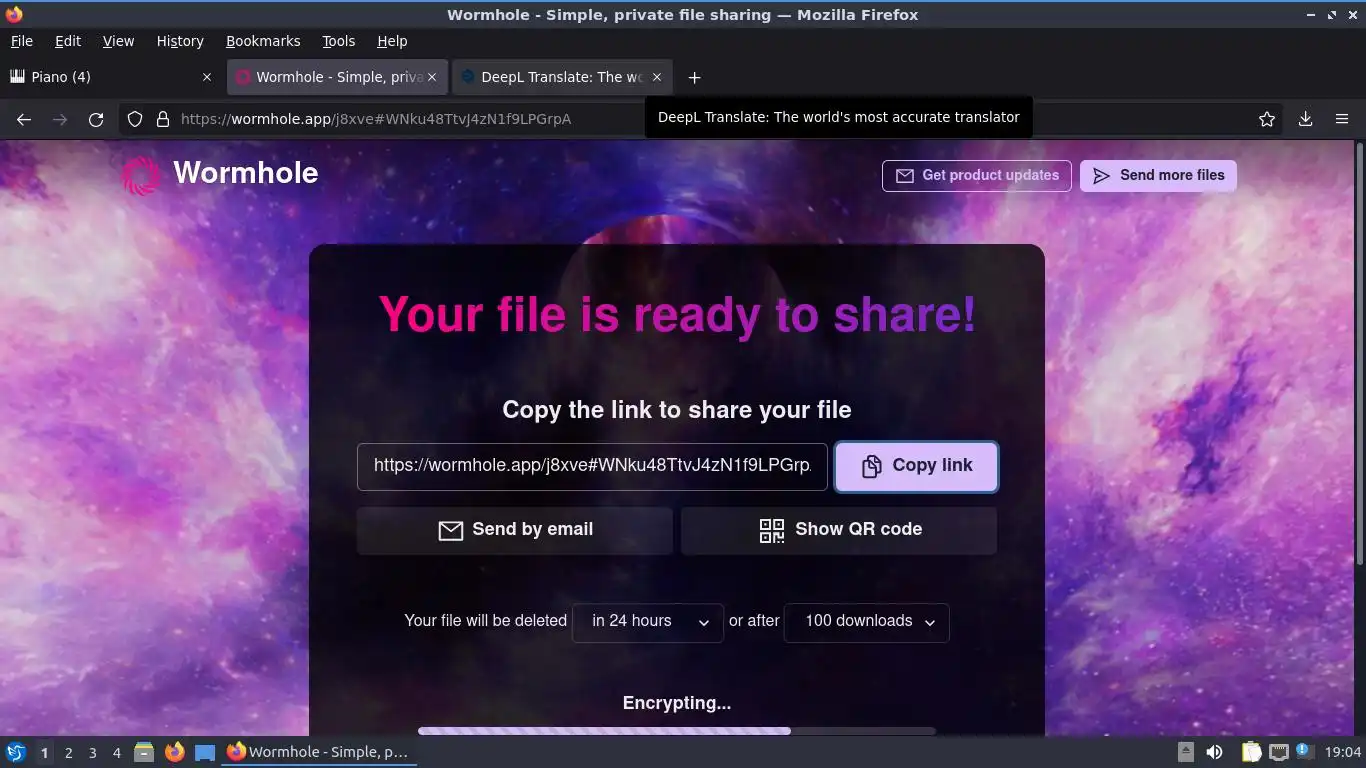Click the Send more files button
This screenshot has height=768, width=1366.
pyautogui.click(x=1158, y=176)
